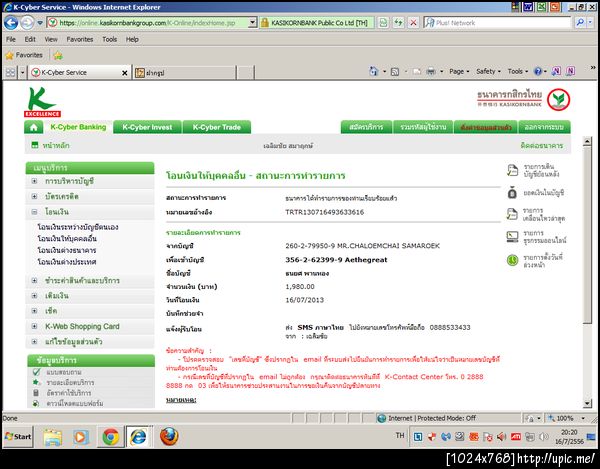
Task: Expand the K-Web Shopping Card section
Action: (34, 326)
